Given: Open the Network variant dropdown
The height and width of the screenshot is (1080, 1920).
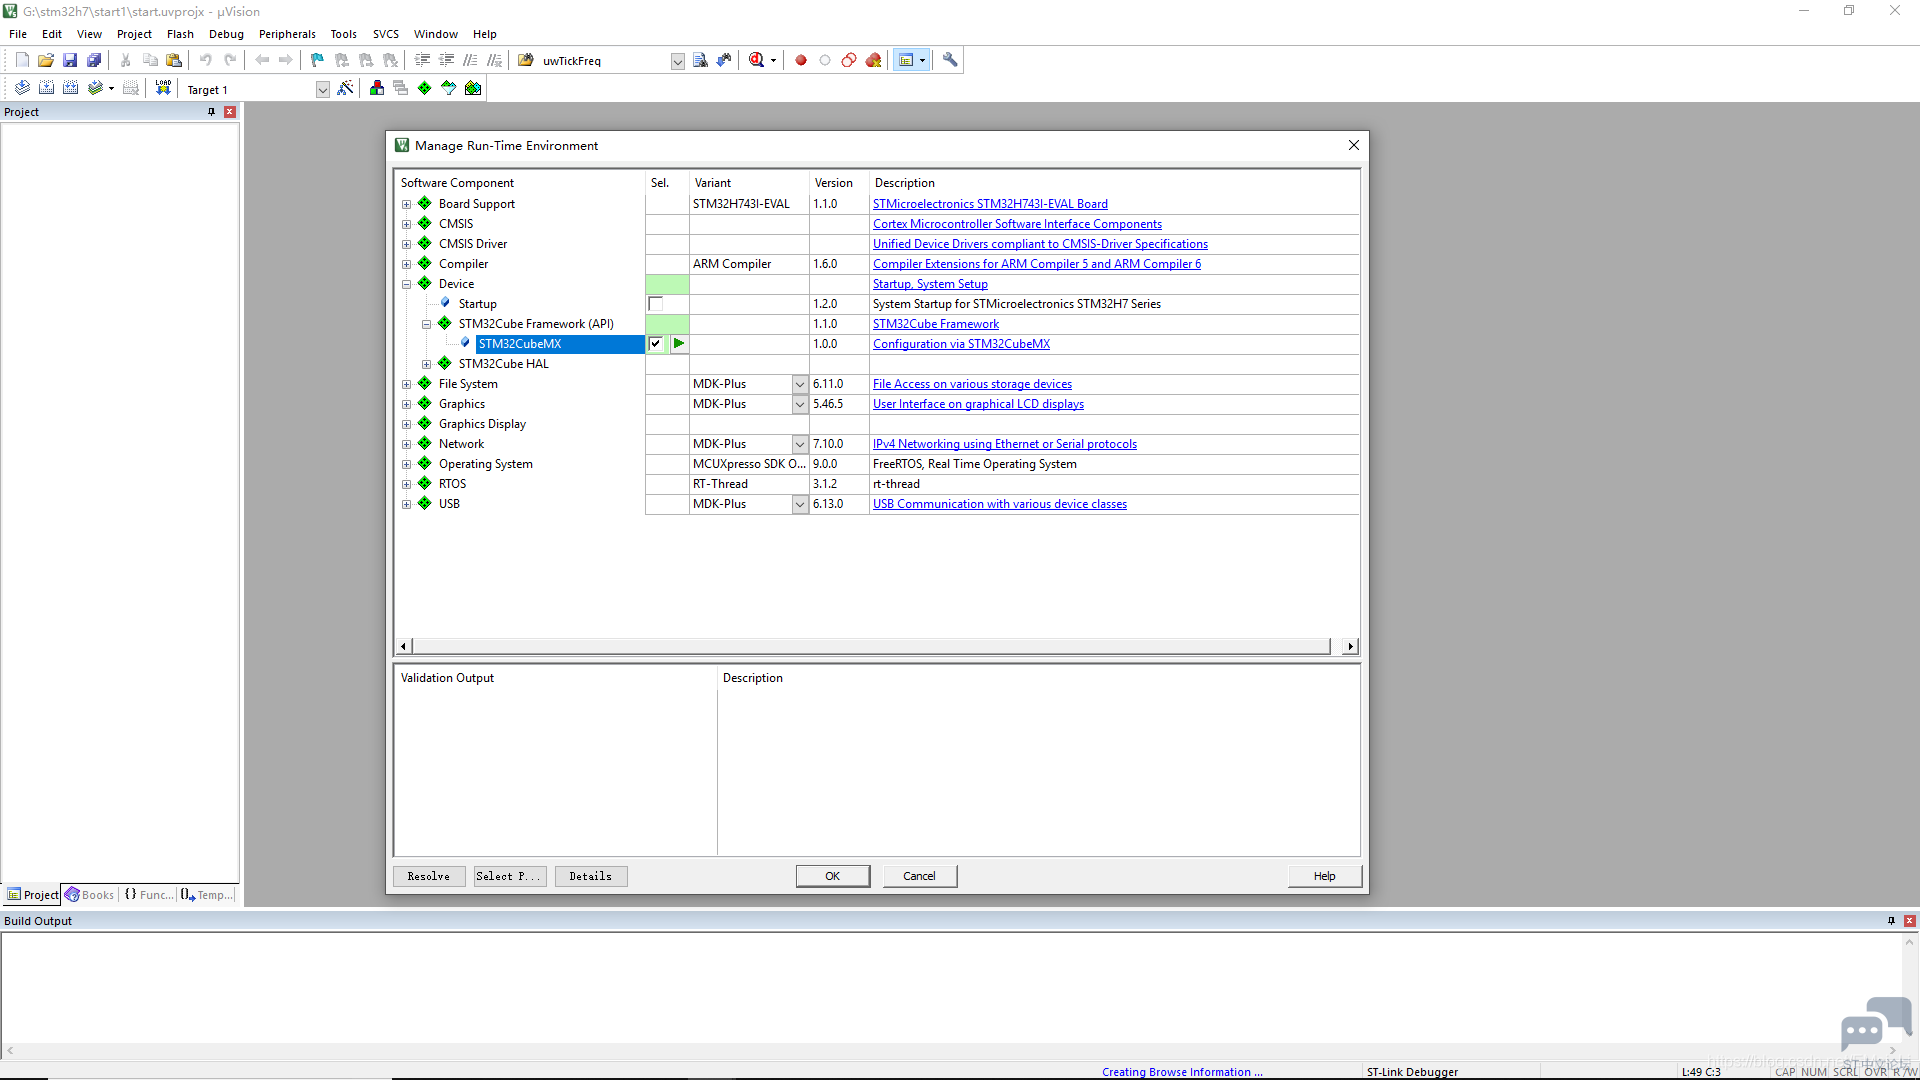Looking at the screenshot, I should pyautogui.click(x=800, y=444).
